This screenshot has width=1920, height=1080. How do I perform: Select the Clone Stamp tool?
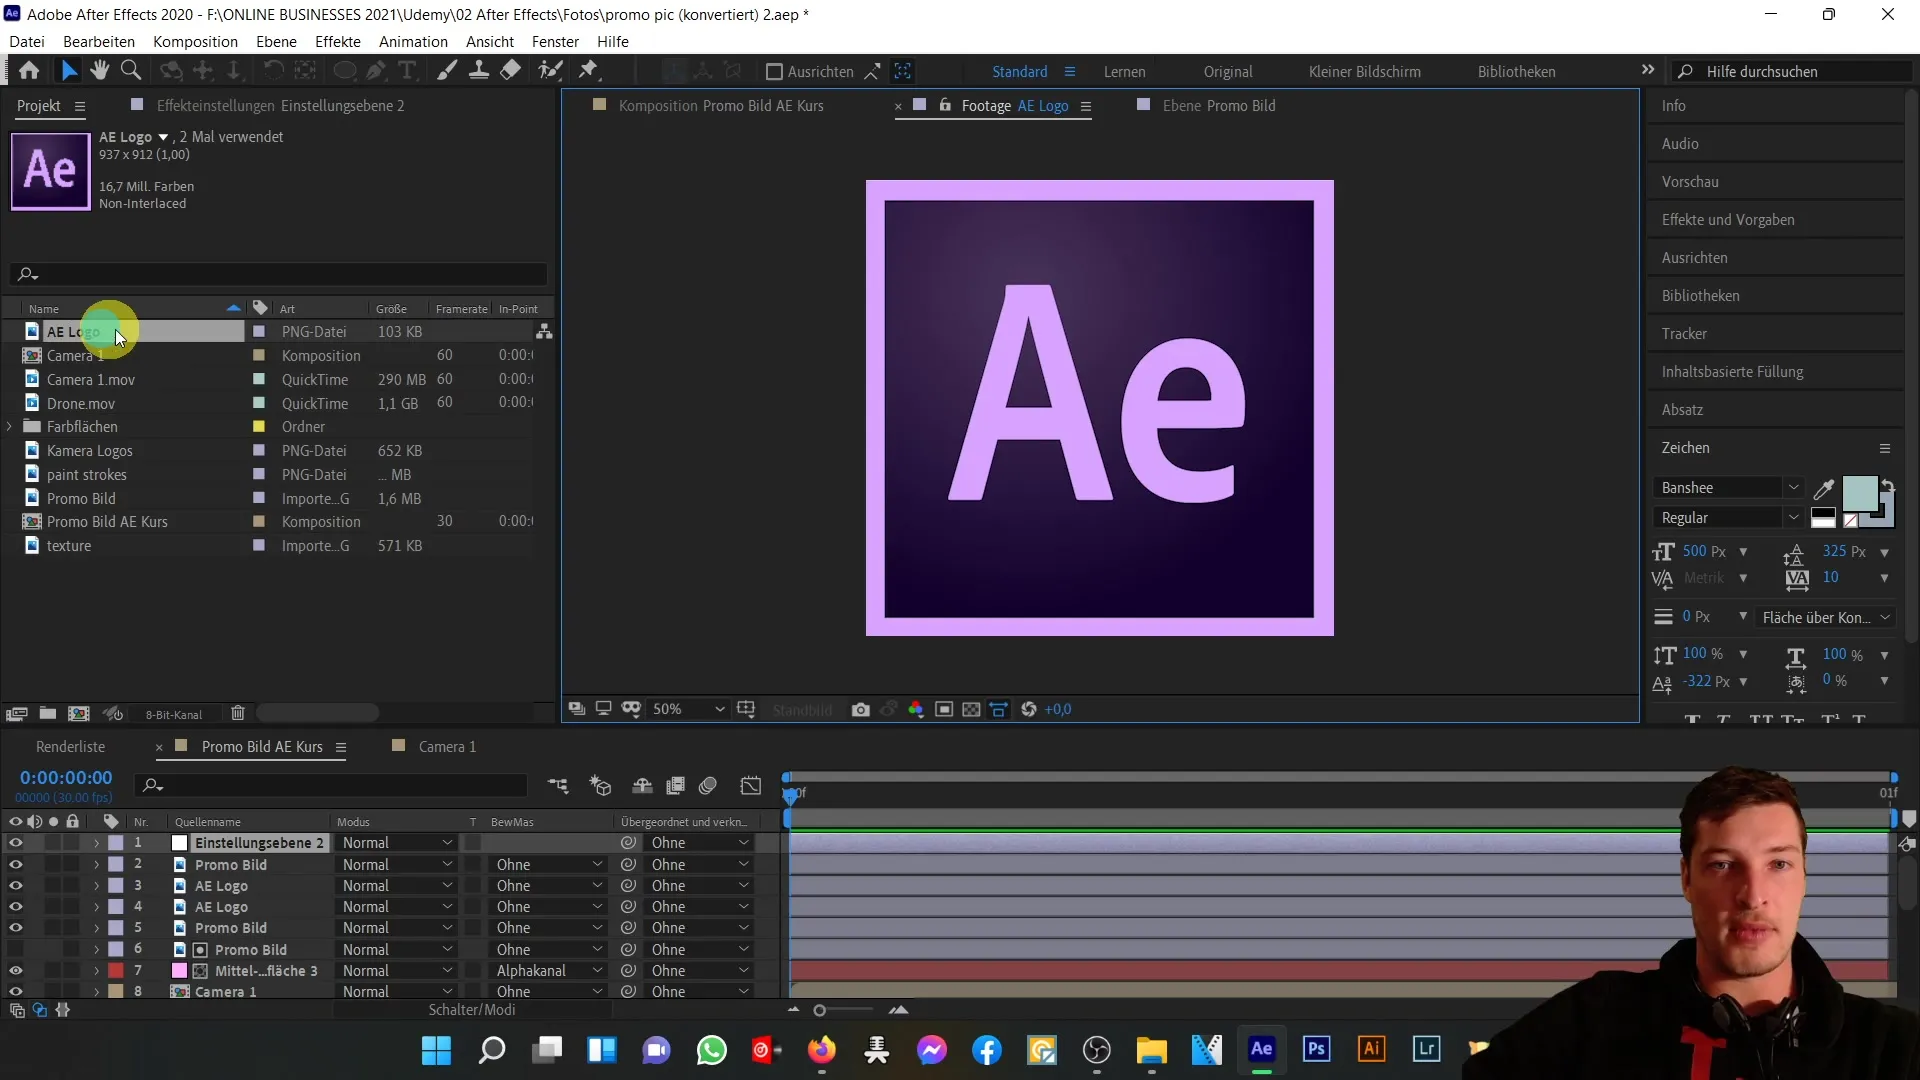coord(479,71)
